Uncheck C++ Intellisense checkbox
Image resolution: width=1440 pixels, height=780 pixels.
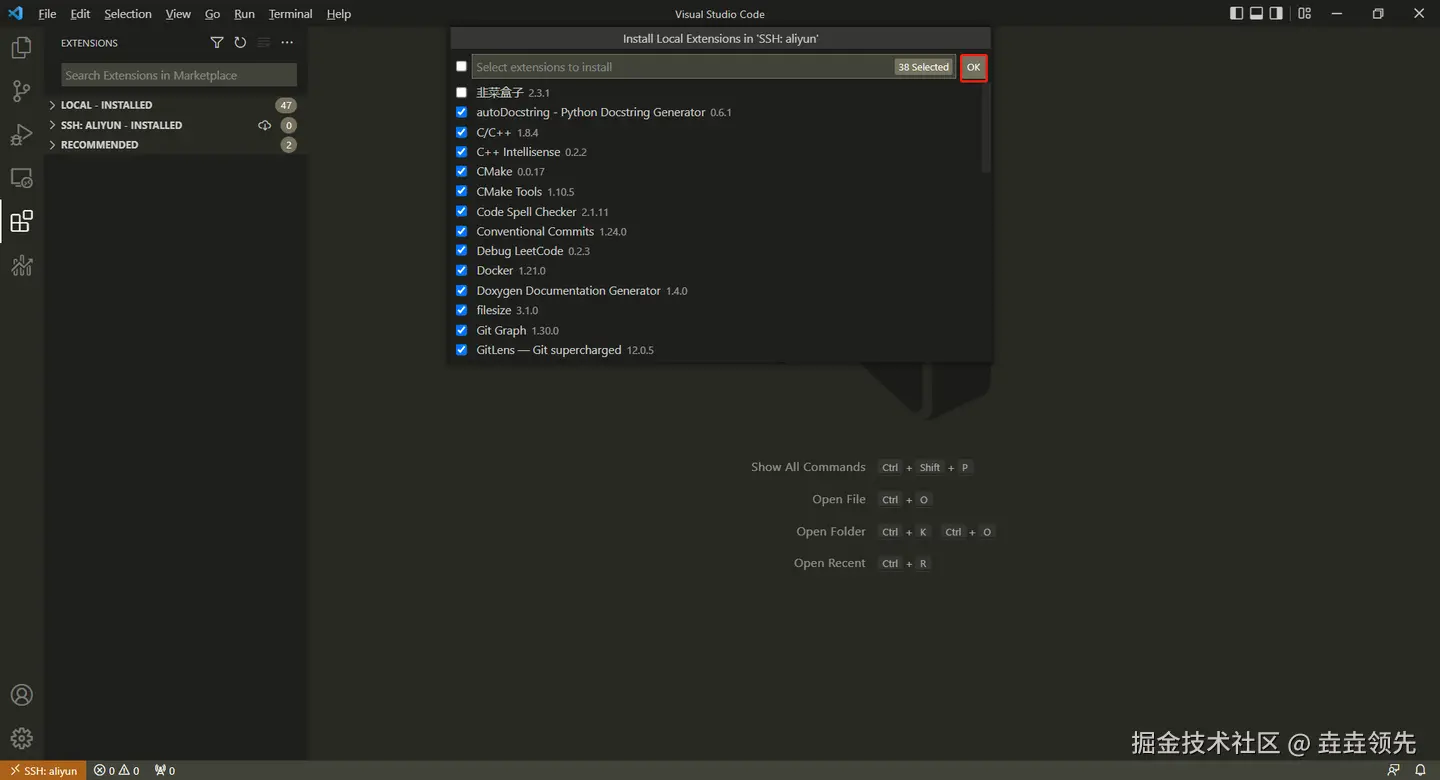(x=461, y=152)
